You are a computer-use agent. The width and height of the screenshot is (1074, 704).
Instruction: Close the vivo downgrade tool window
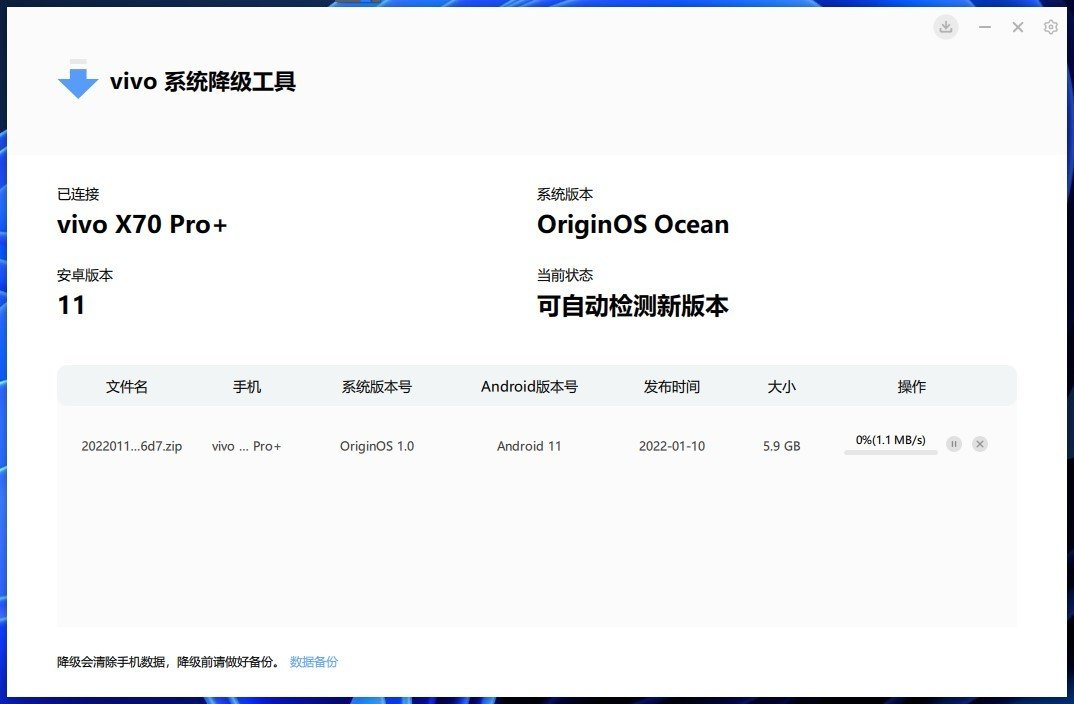(x=1018, y=27)
